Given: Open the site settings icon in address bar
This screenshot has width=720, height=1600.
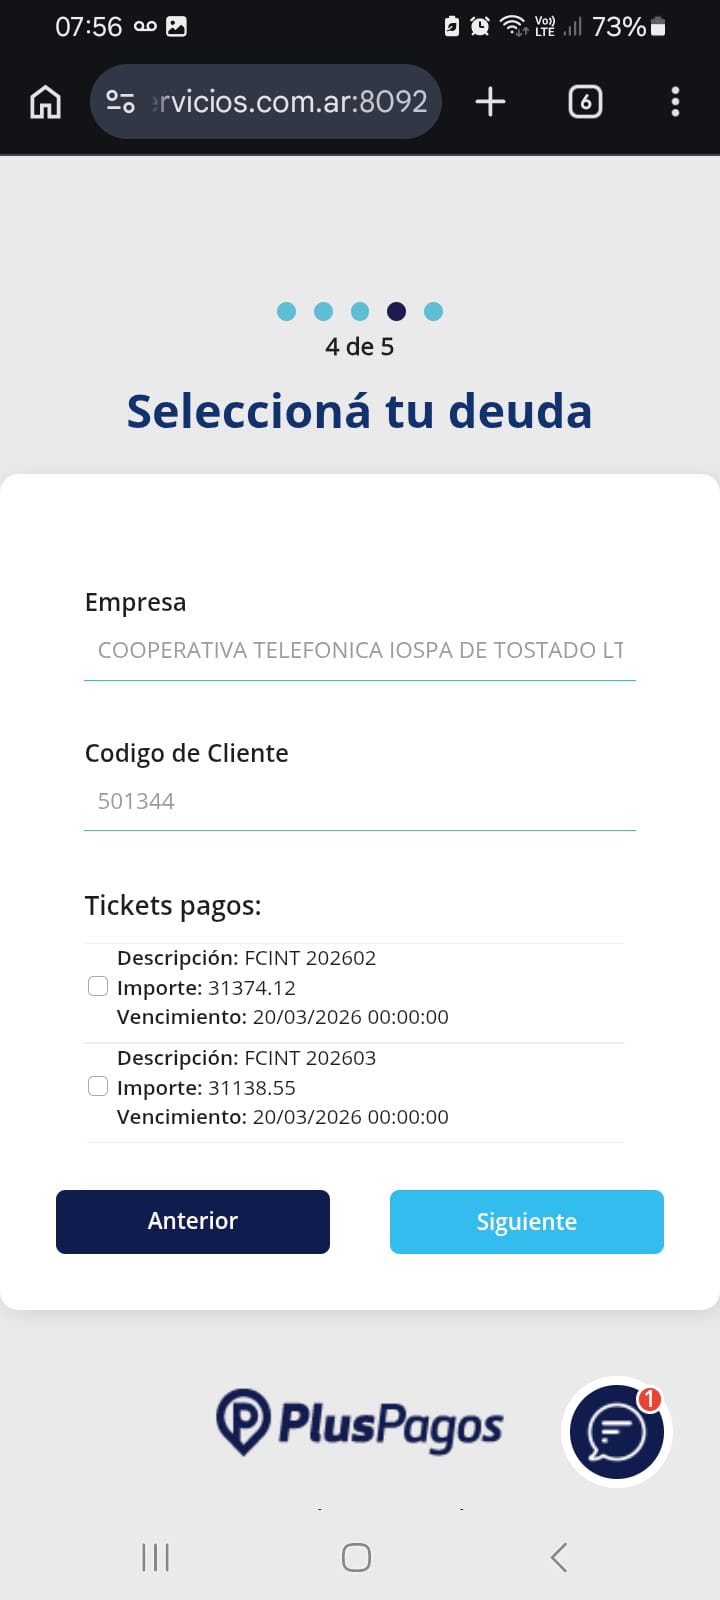Looking at the screenshot, I should [121, 102].
